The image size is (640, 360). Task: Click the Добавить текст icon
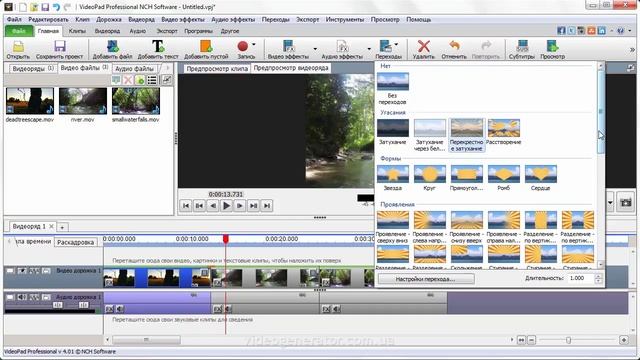[x=158, y=46]
